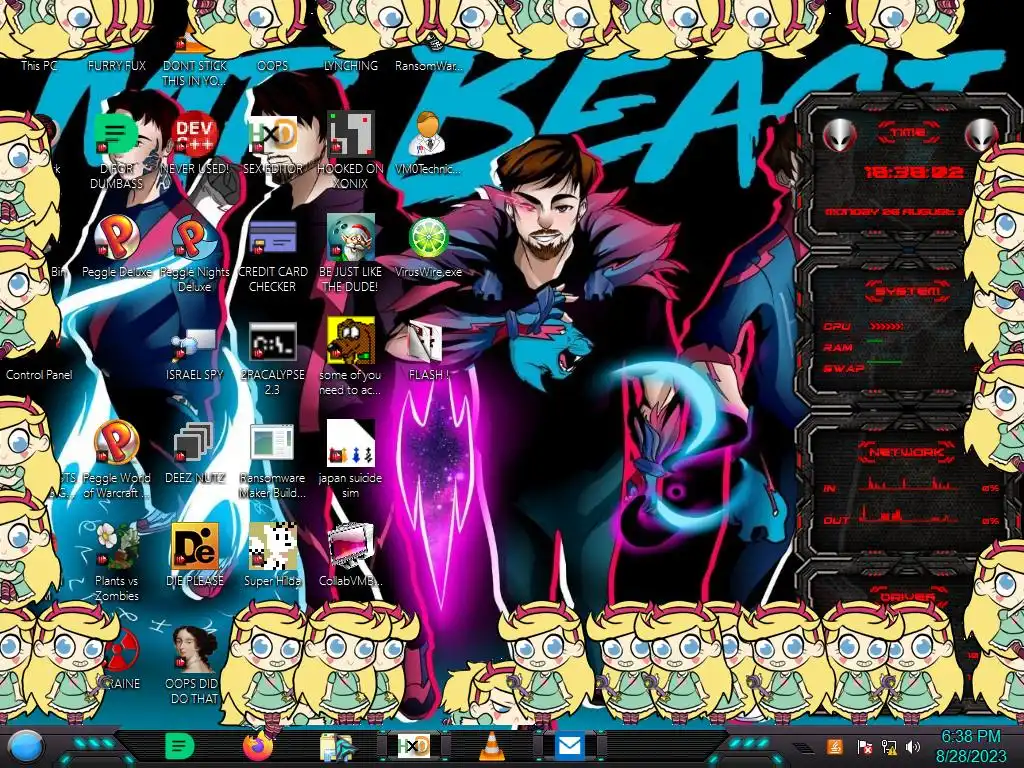Select the FURRY FUX desktop label
Viewport: 1024px width, 768px height.
(116, 65)
